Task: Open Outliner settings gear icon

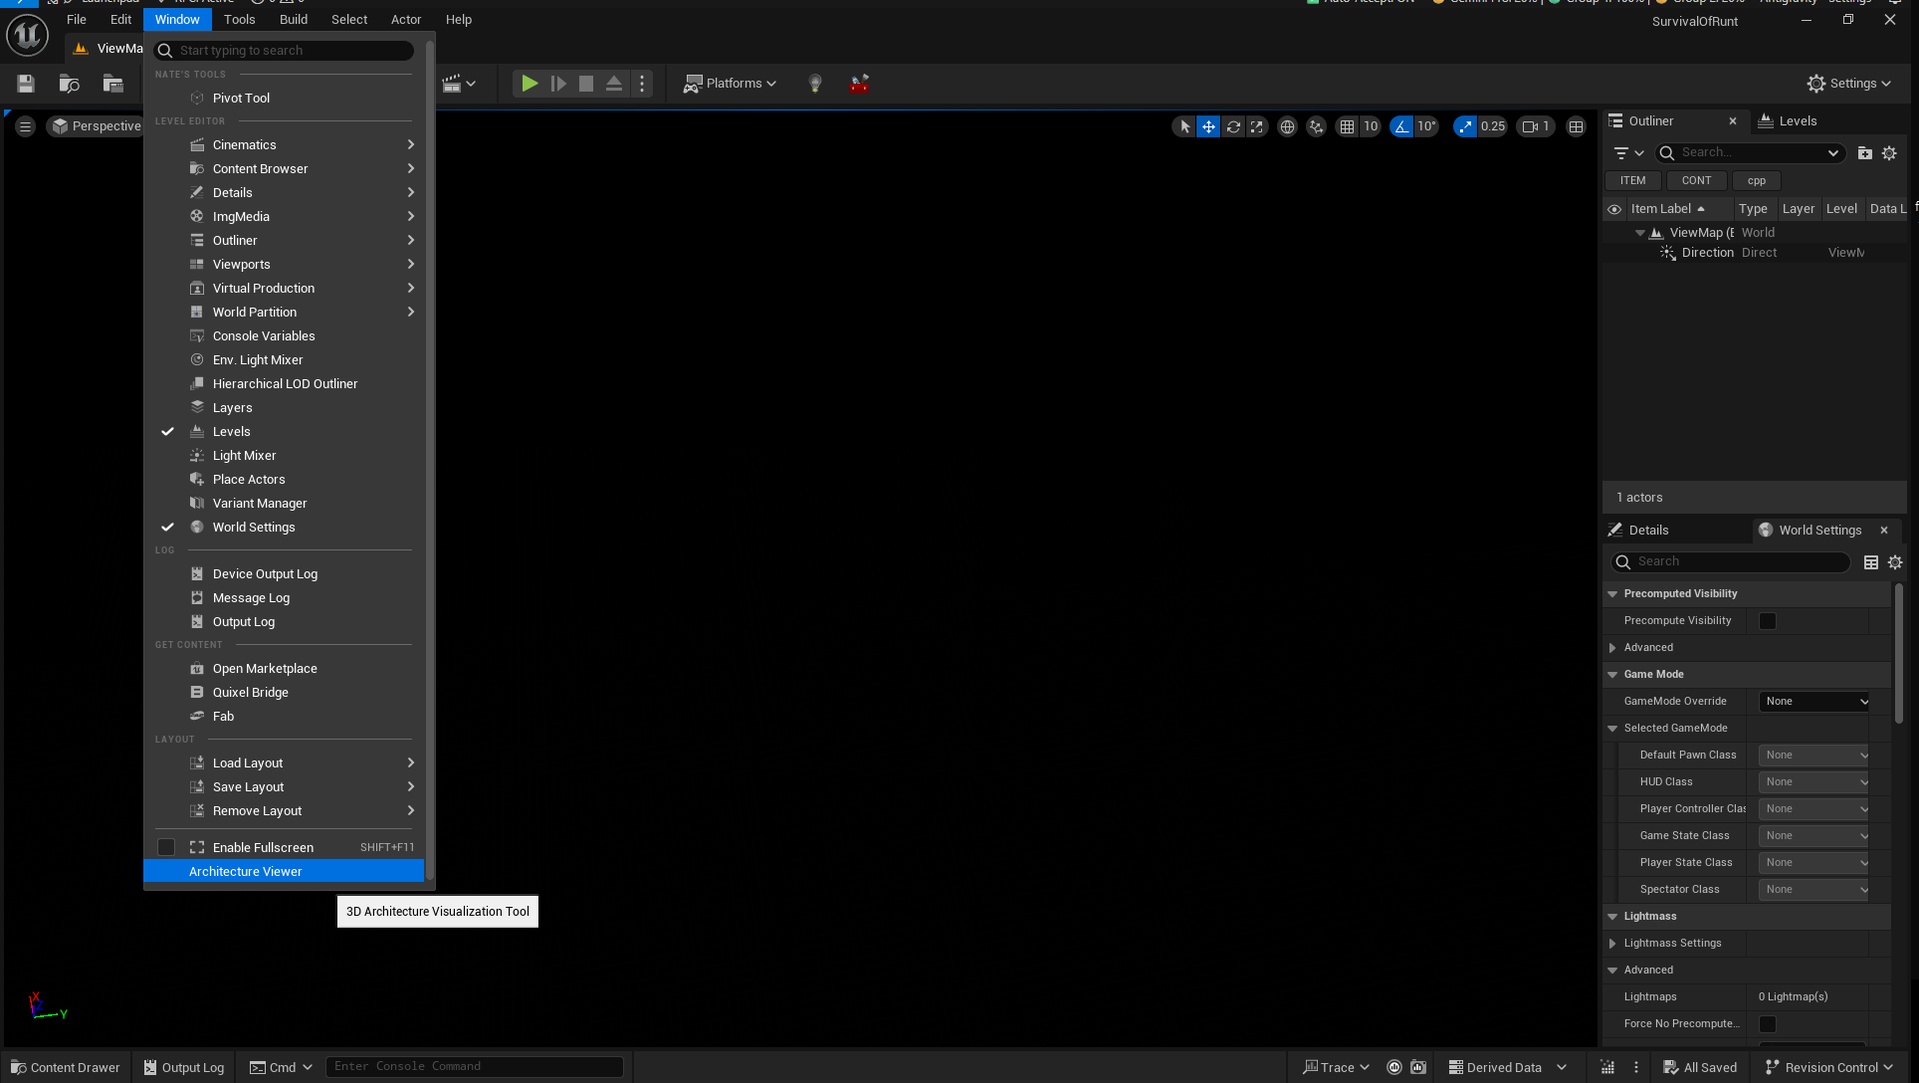Action: 1889,153
